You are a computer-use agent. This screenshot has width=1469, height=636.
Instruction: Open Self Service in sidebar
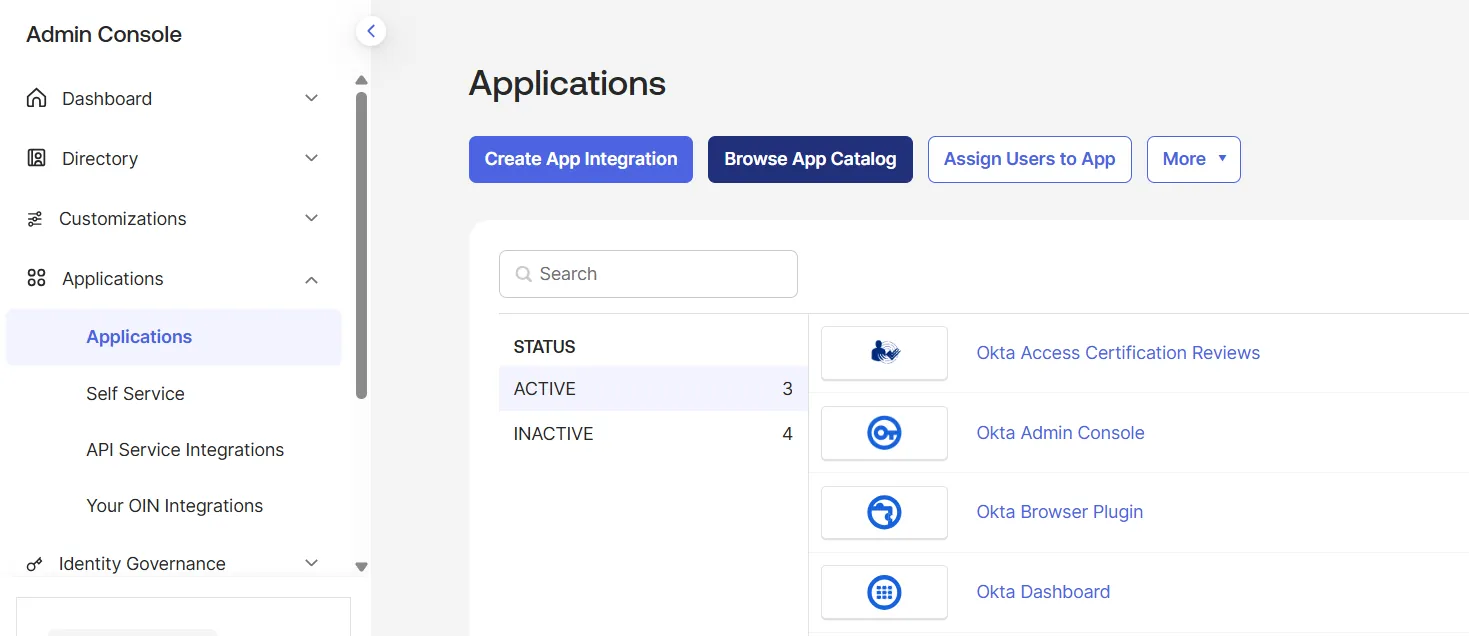click(x=135, y=394)
